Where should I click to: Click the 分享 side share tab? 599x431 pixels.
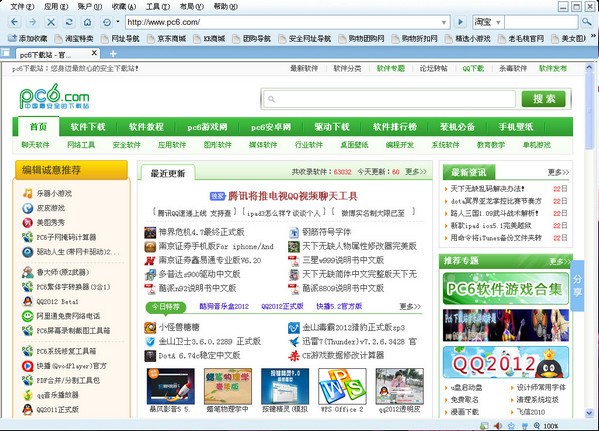[577, 285]
